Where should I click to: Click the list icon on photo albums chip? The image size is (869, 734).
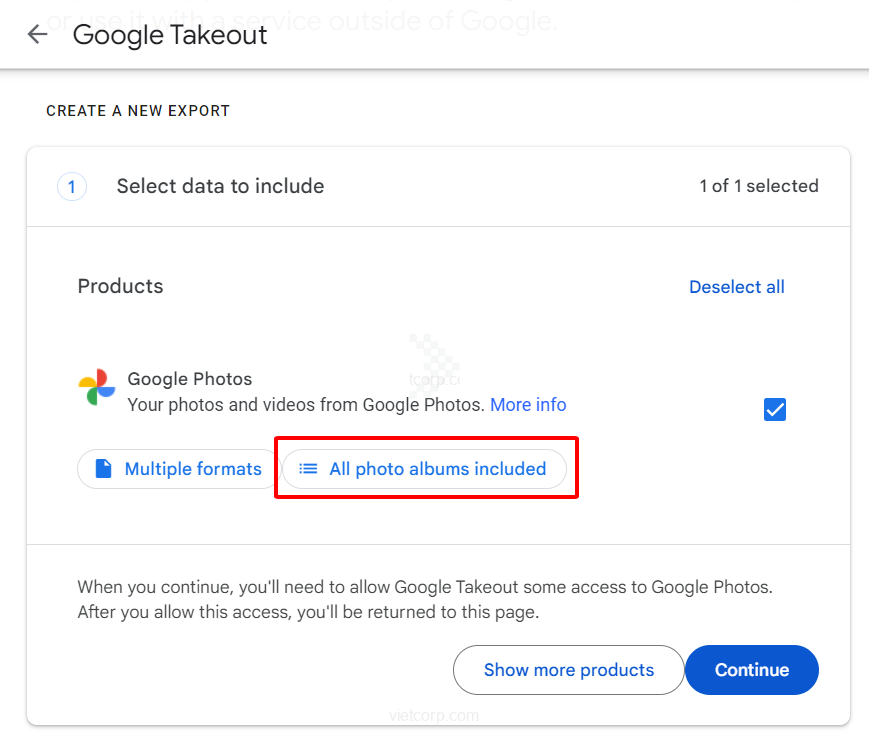pyautogui.click(x=308, y=469)
